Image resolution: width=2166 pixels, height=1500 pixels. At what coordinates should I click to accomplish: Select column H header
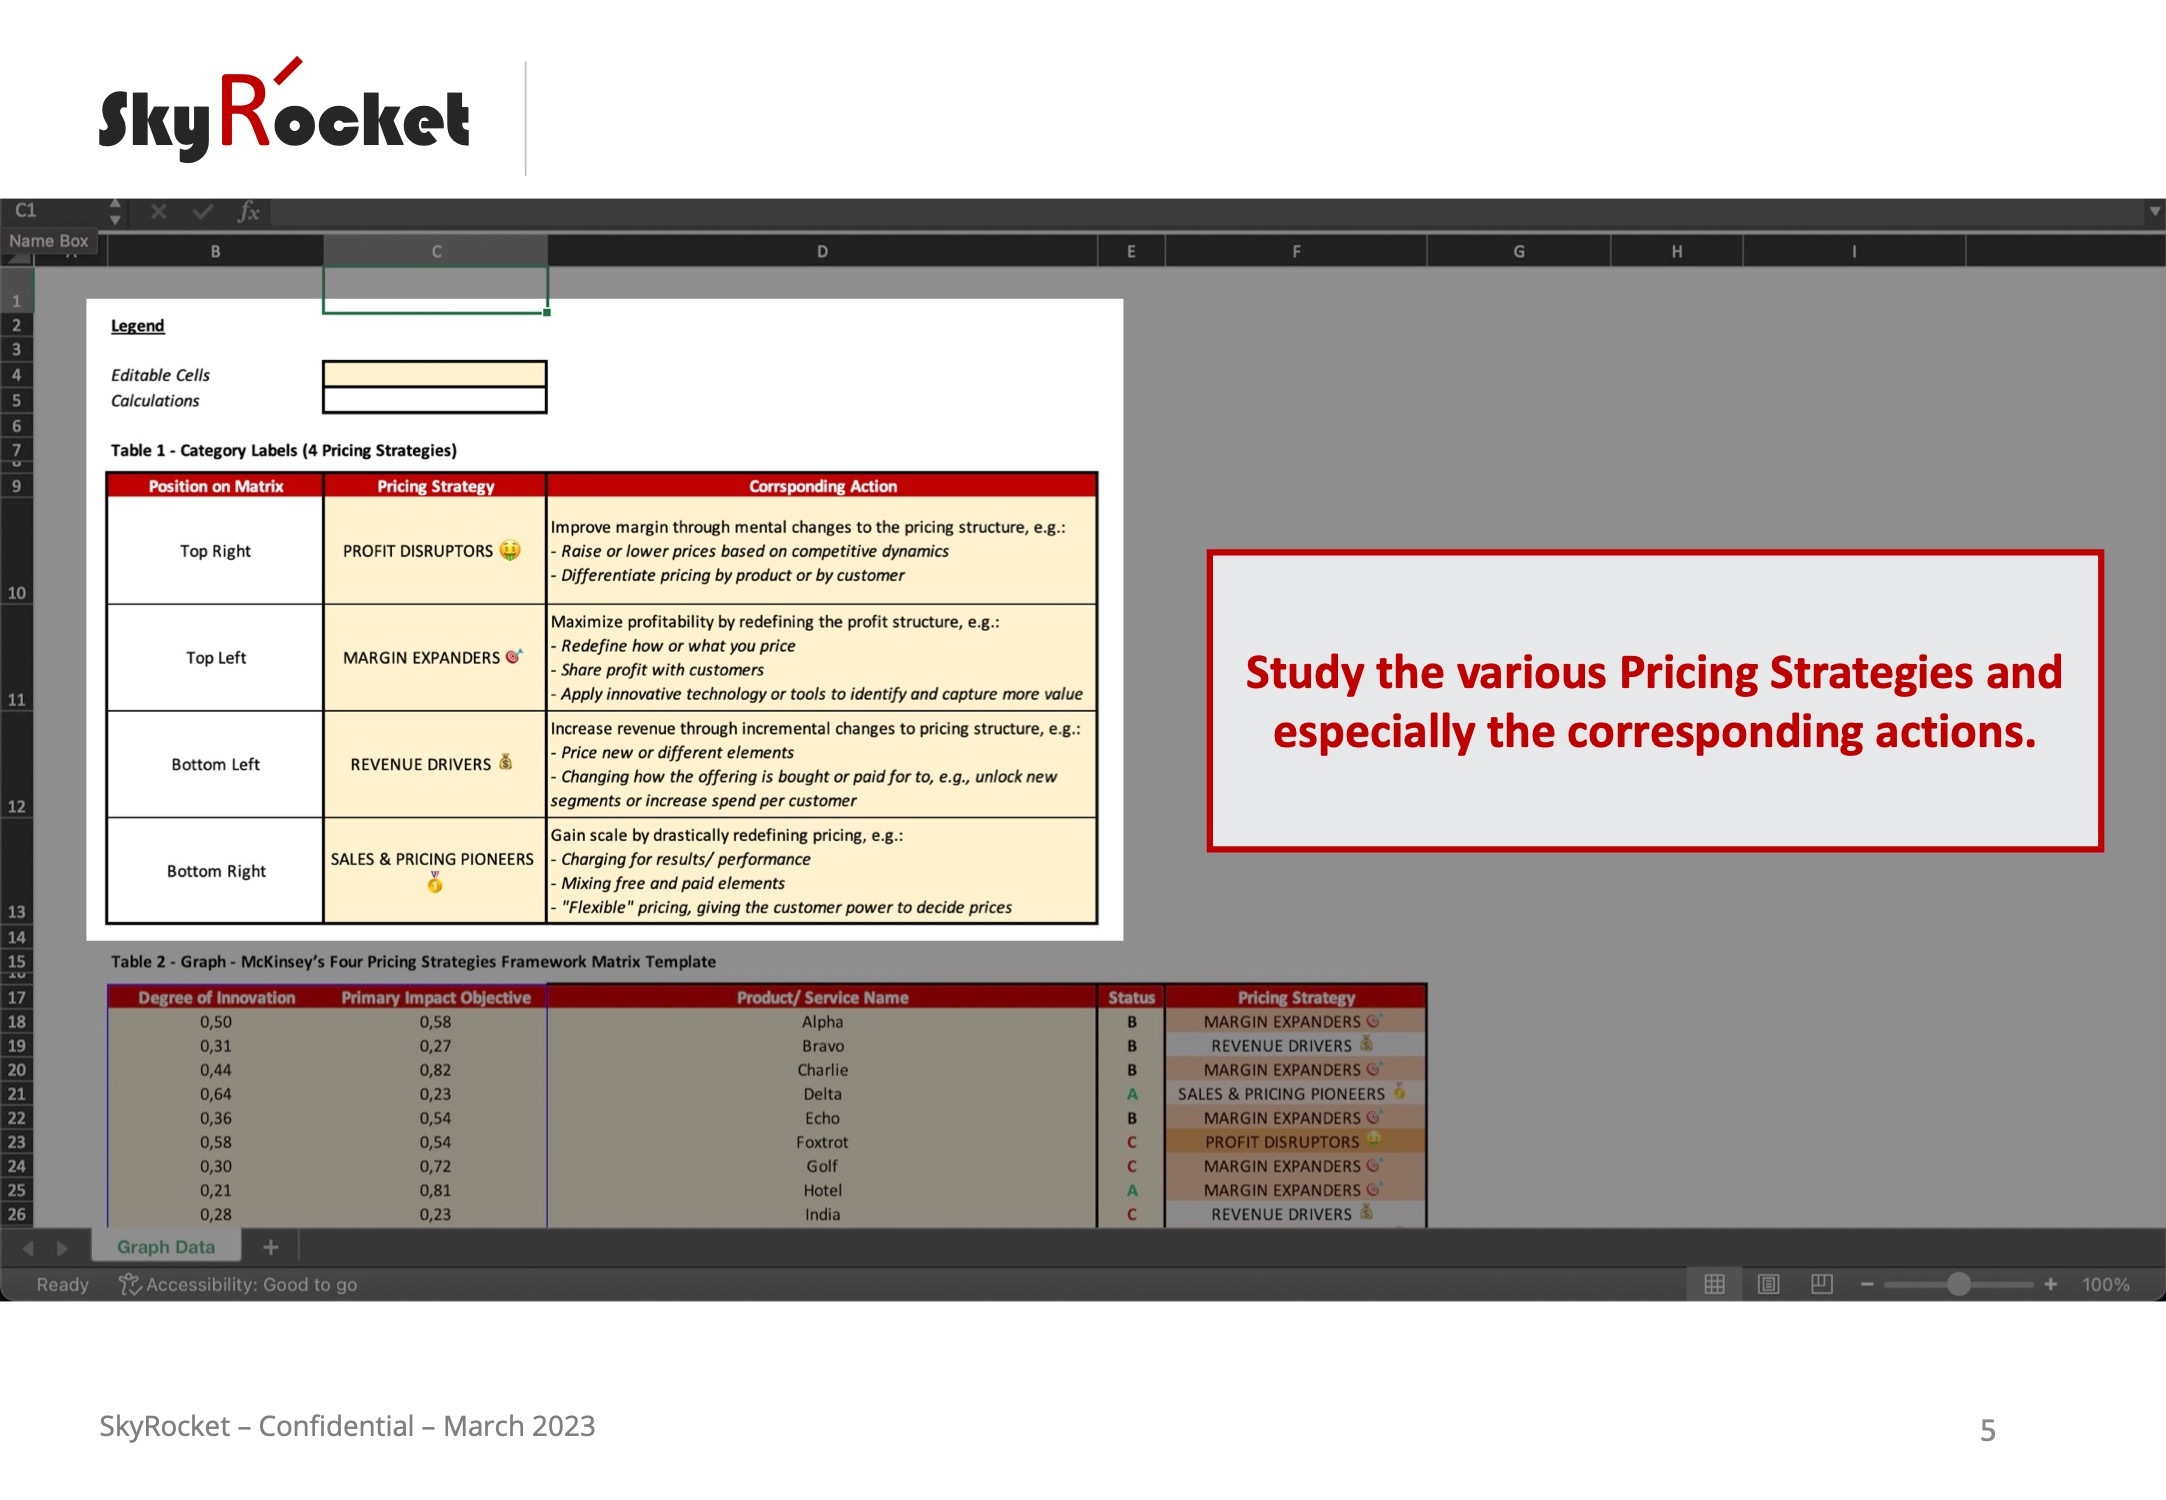(1677, 252)
